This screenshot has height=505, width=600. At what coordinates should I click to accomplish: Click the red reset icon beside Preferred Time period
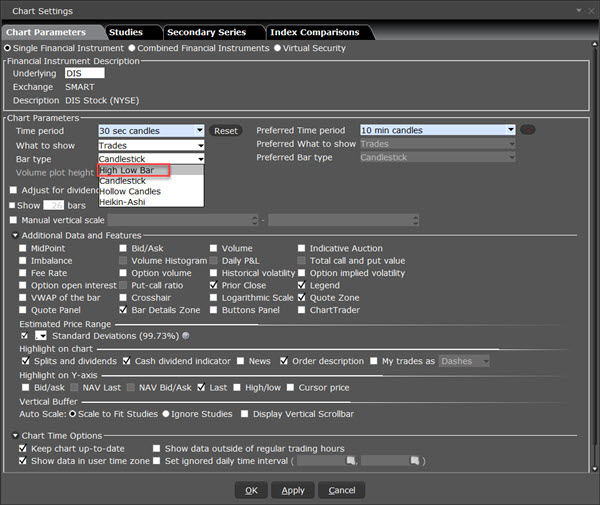(528, 130)
